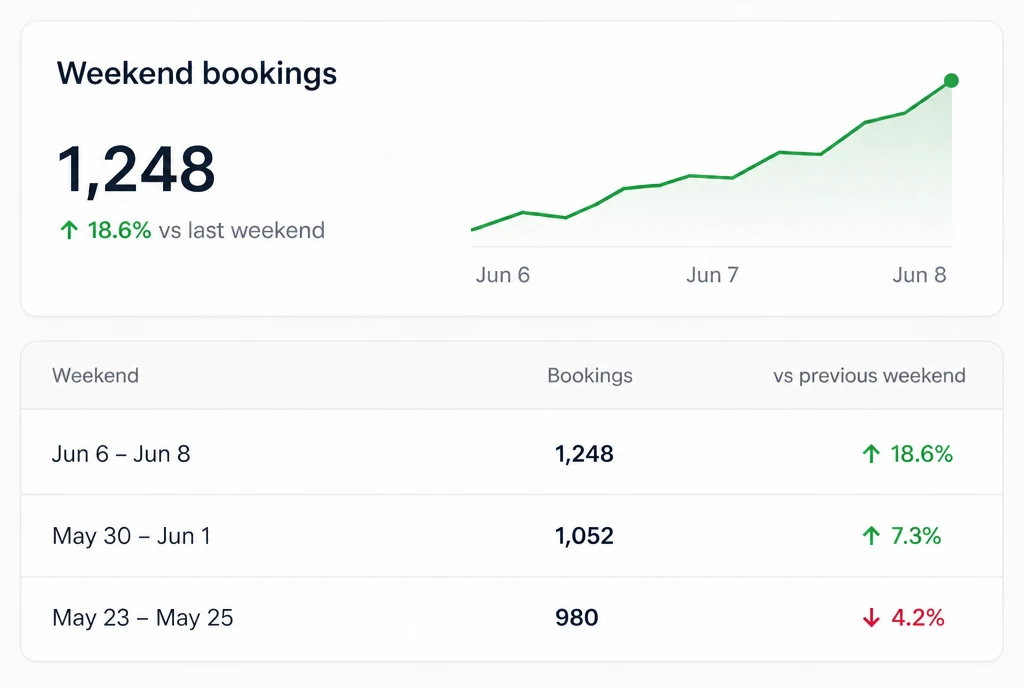Screen dimensions: 1024x688
Task: Click the 'Weekend bookings' card title
Action: point(197,73)
